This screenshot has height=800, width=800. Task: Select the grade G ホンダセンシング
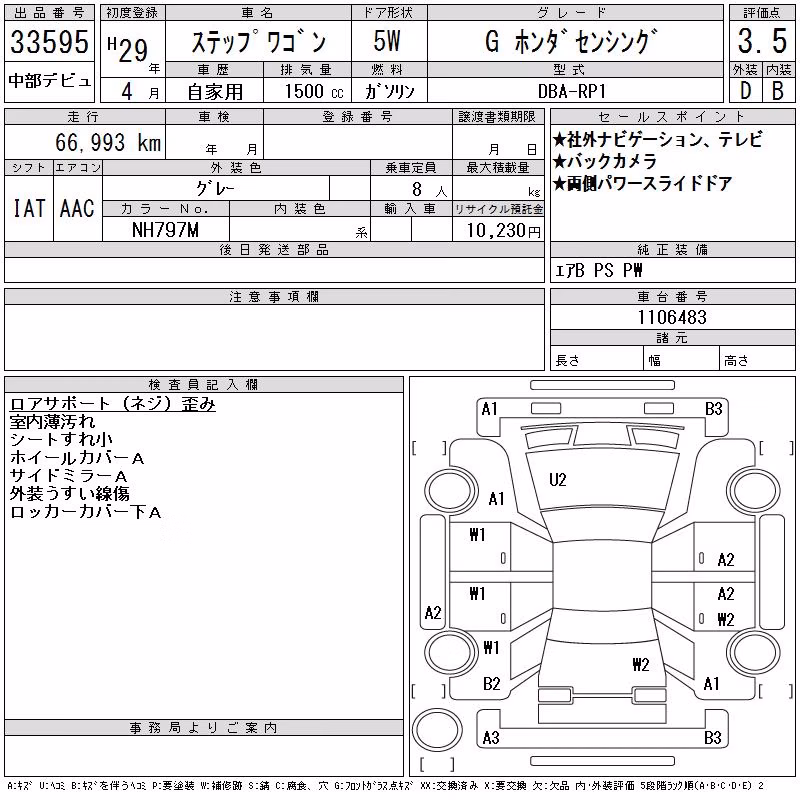(x=570, y=41)
